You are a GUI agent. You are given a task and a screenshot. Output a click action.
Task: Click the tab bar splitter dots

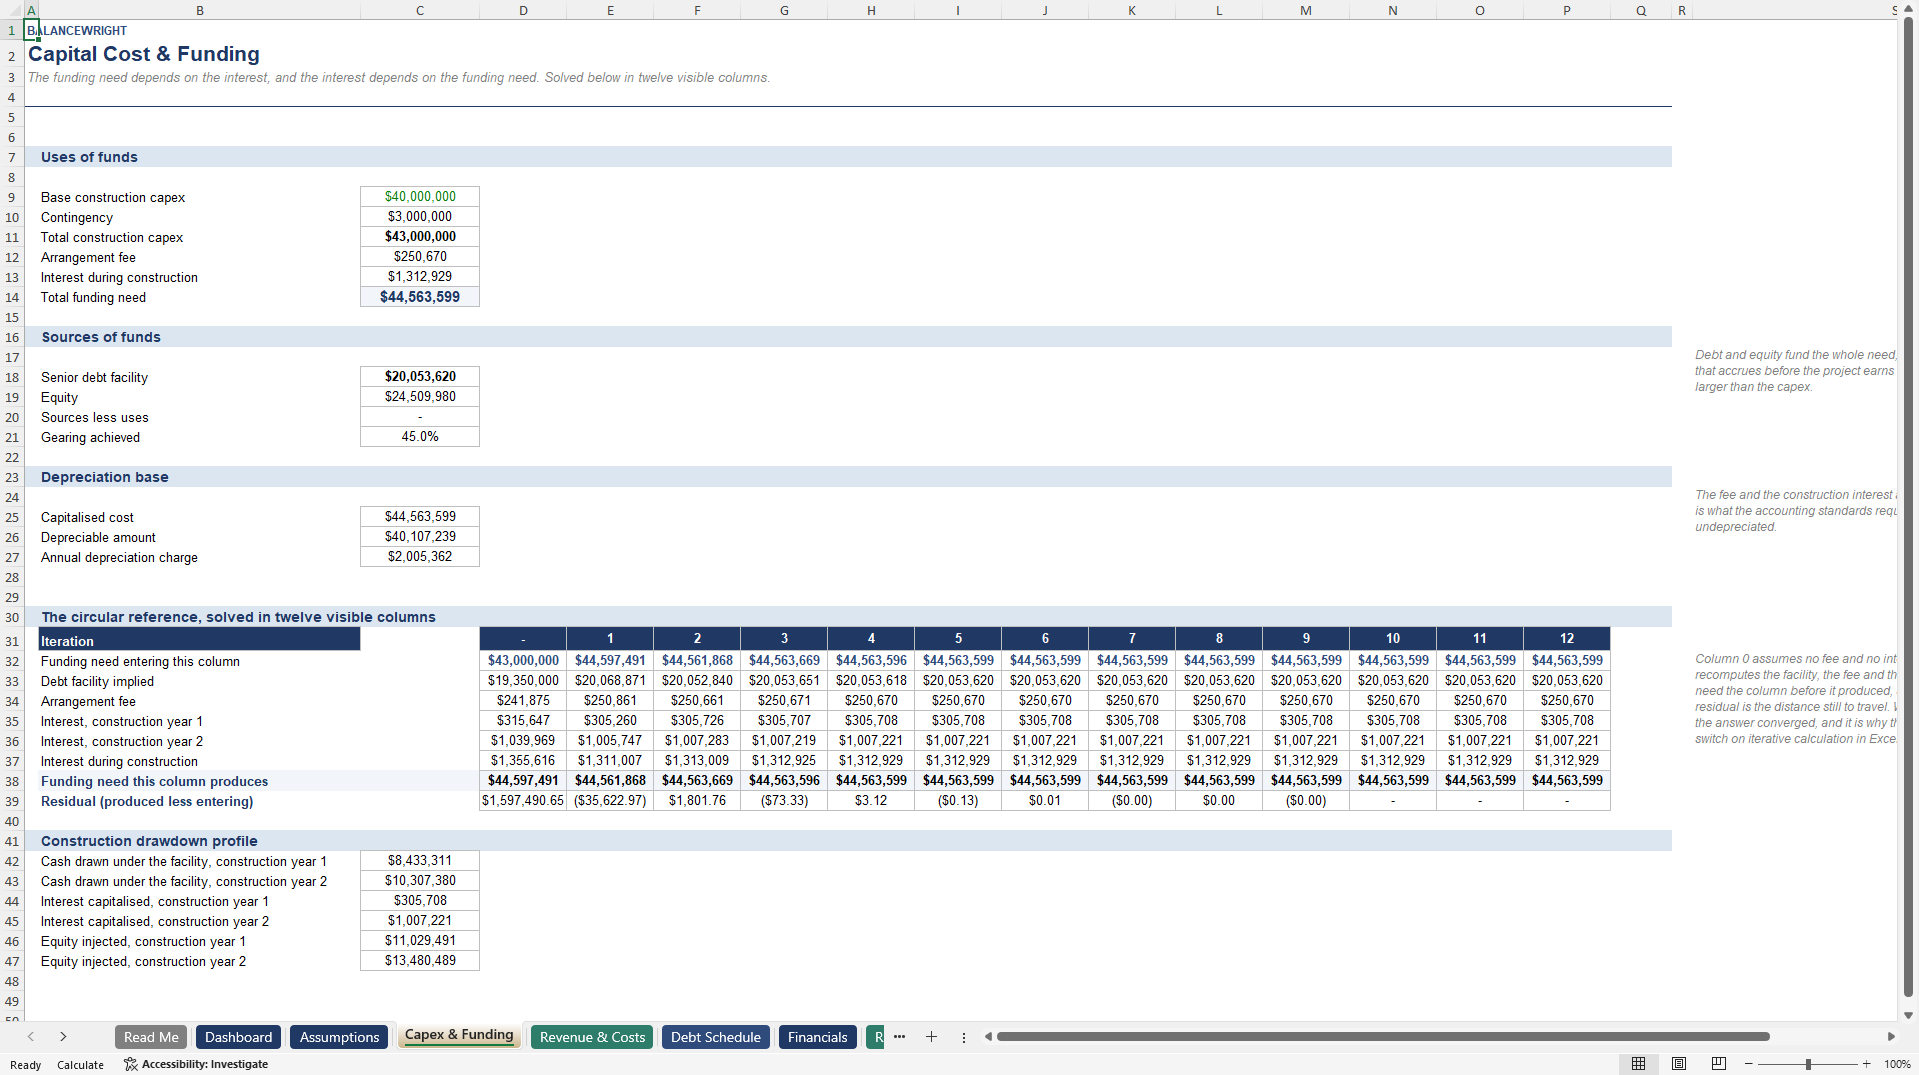coord(964,1037)
